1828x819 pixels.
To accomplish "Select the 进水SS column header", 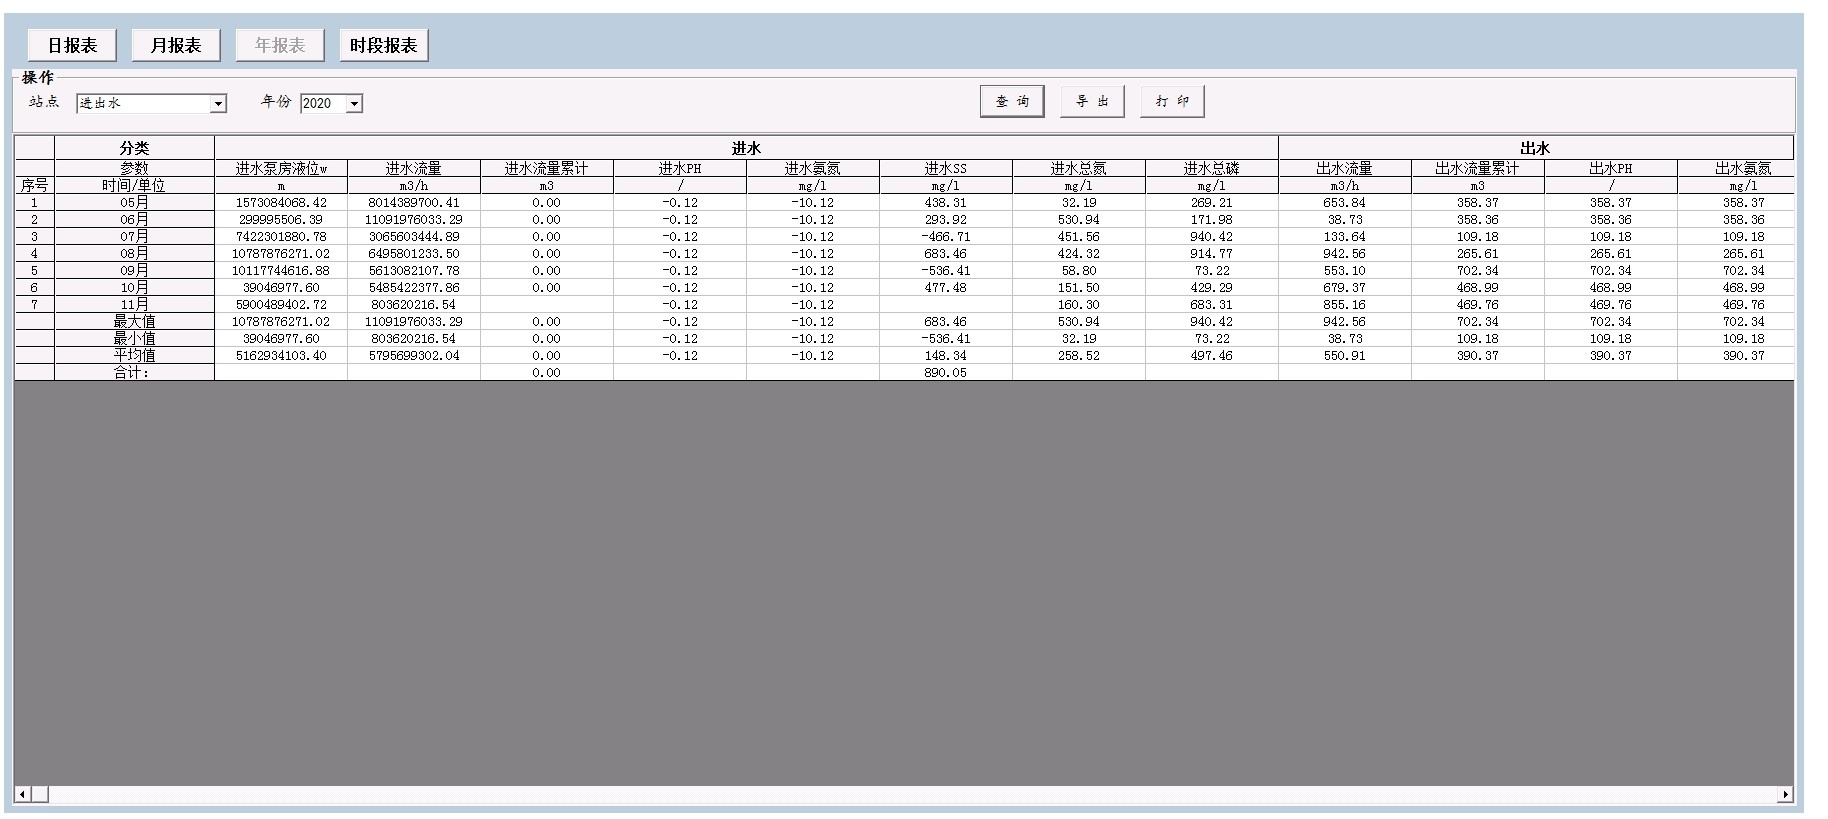I will [946, 168].
